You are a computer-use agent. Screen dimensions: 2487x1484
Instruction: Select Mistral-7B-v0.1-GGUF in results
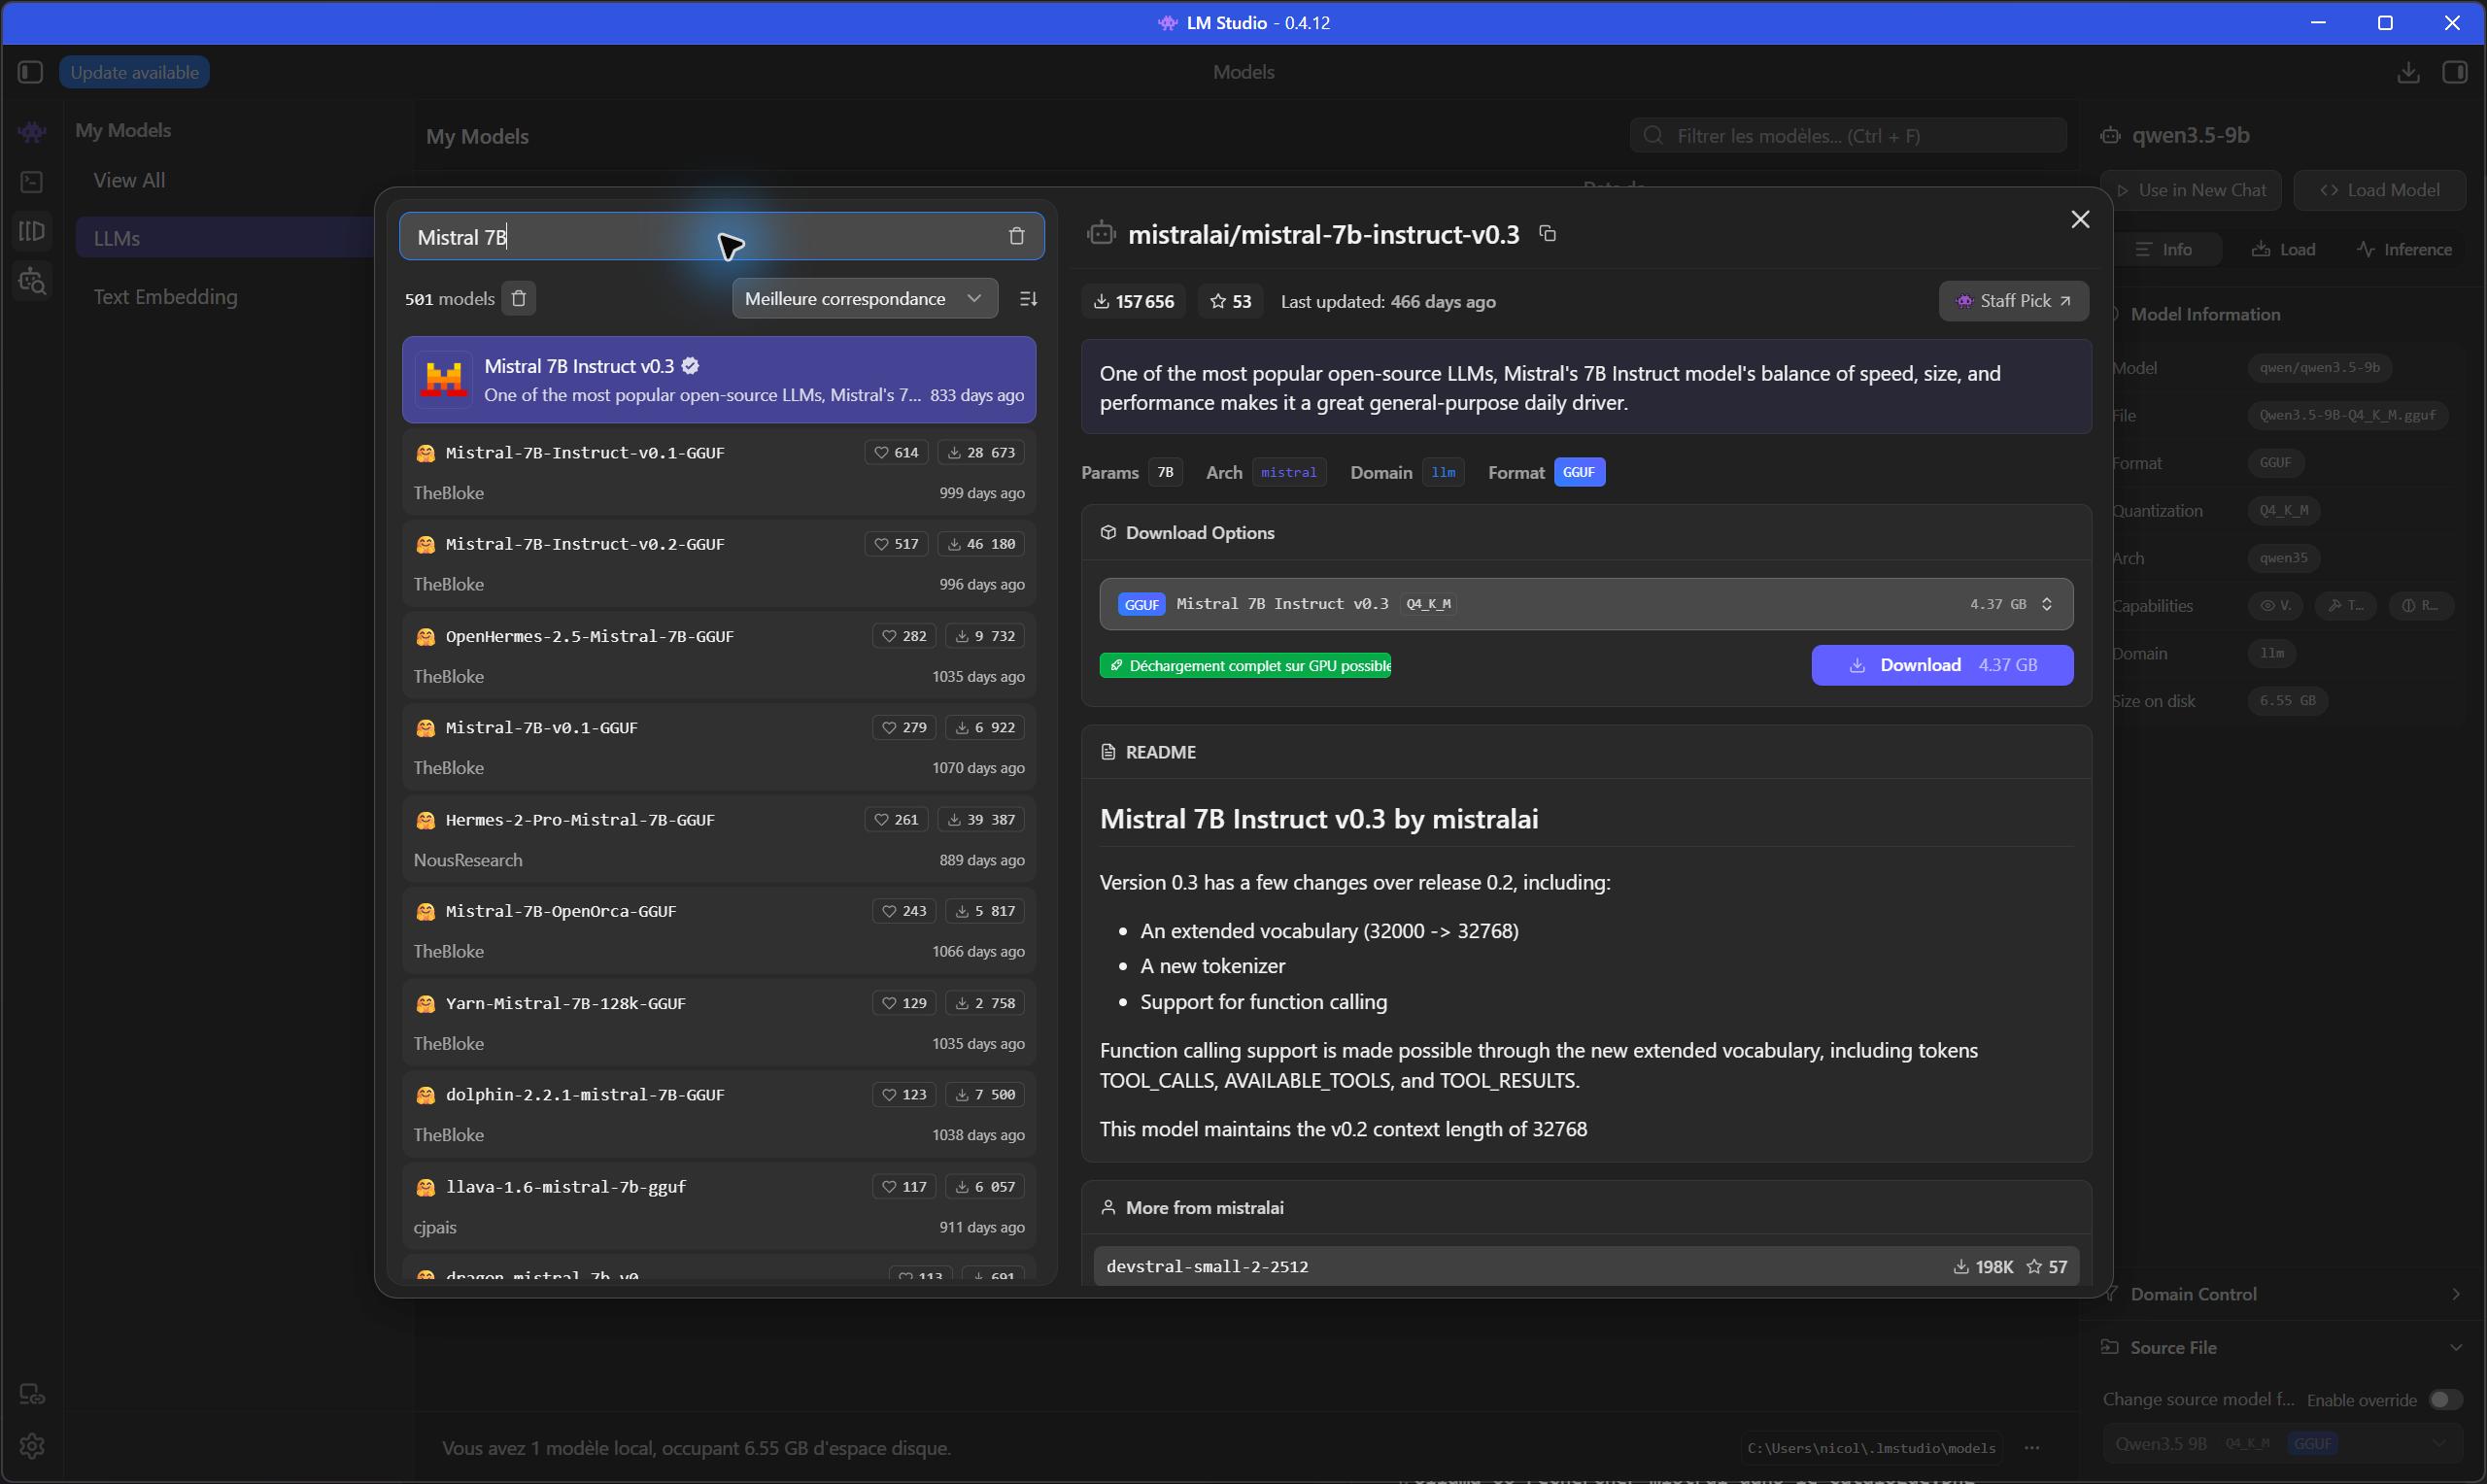click(719, 747)
